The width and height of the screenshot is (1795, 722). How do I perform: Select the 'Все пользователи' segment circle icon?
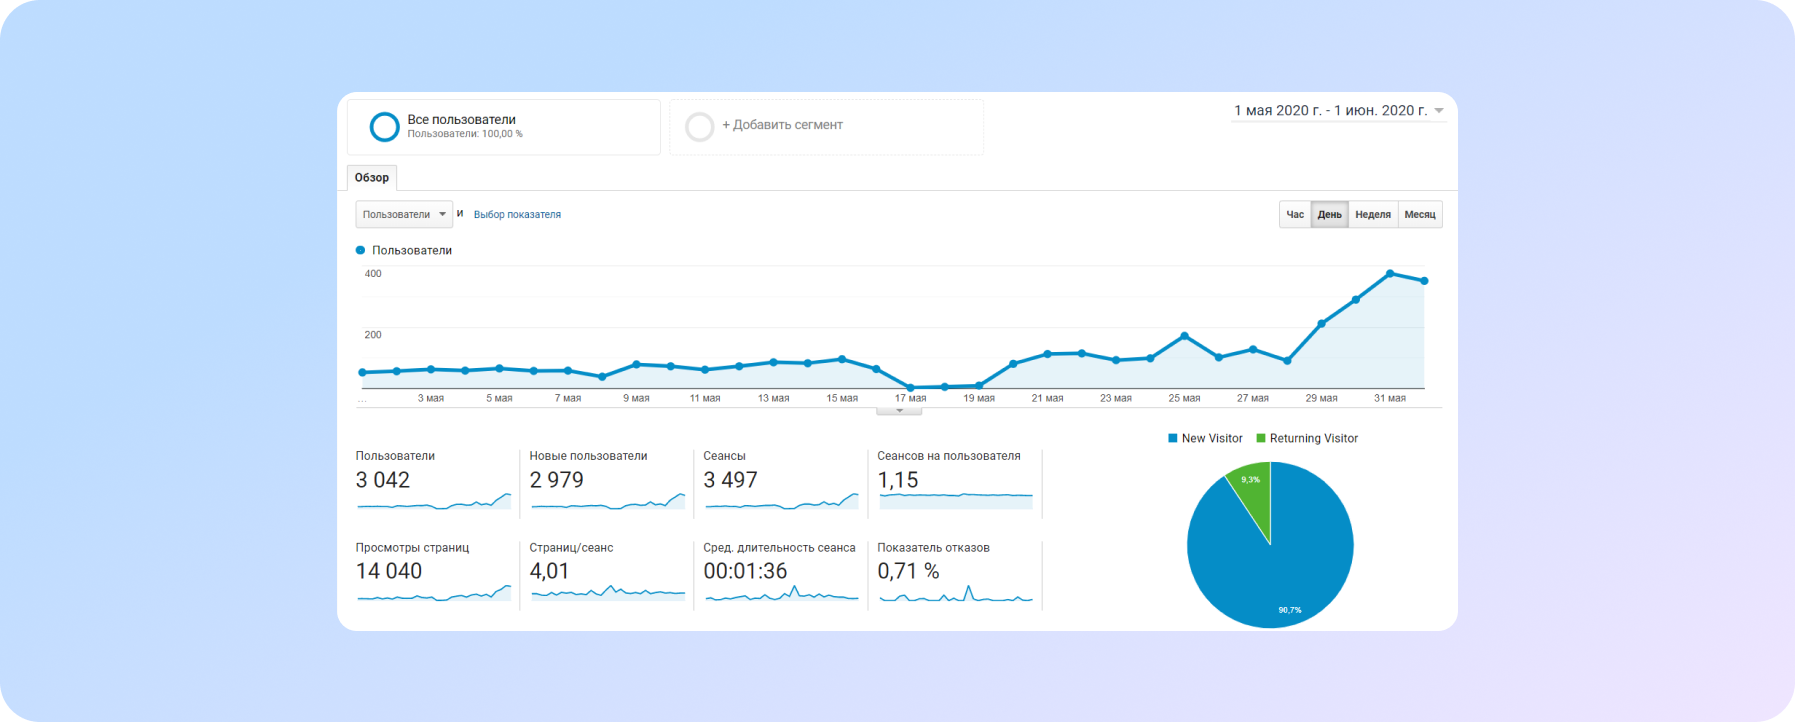384,127
